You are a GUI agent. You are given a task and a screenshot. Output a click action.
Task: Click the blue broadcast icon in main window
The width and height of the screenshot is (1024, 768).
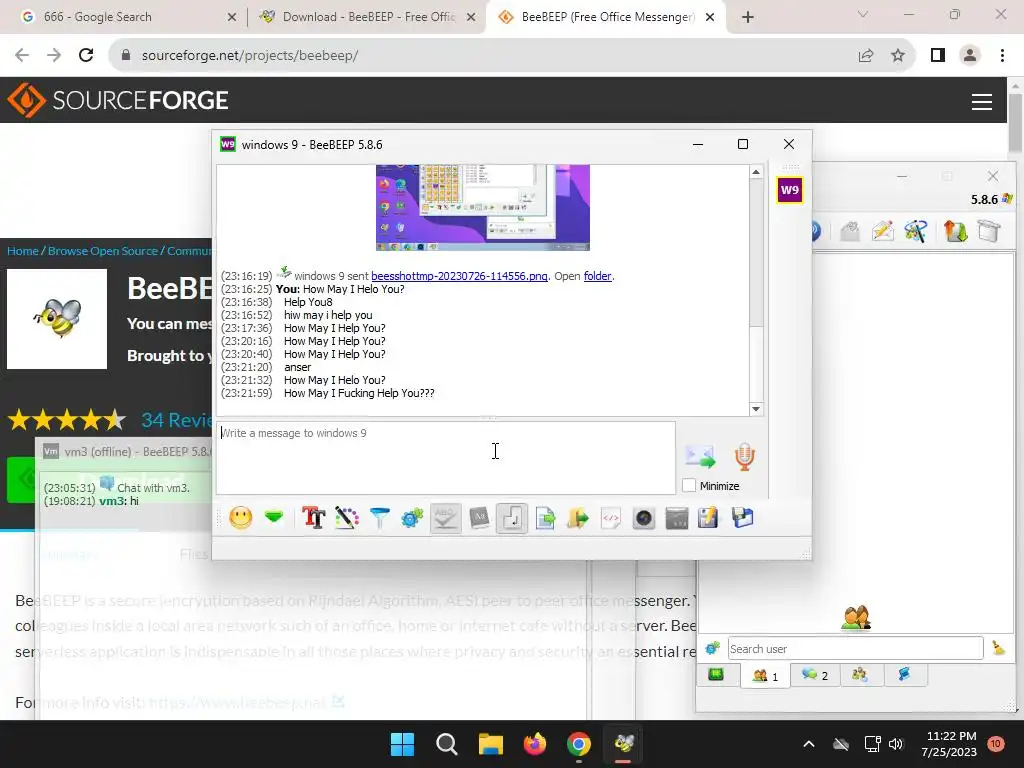[816, 231]
